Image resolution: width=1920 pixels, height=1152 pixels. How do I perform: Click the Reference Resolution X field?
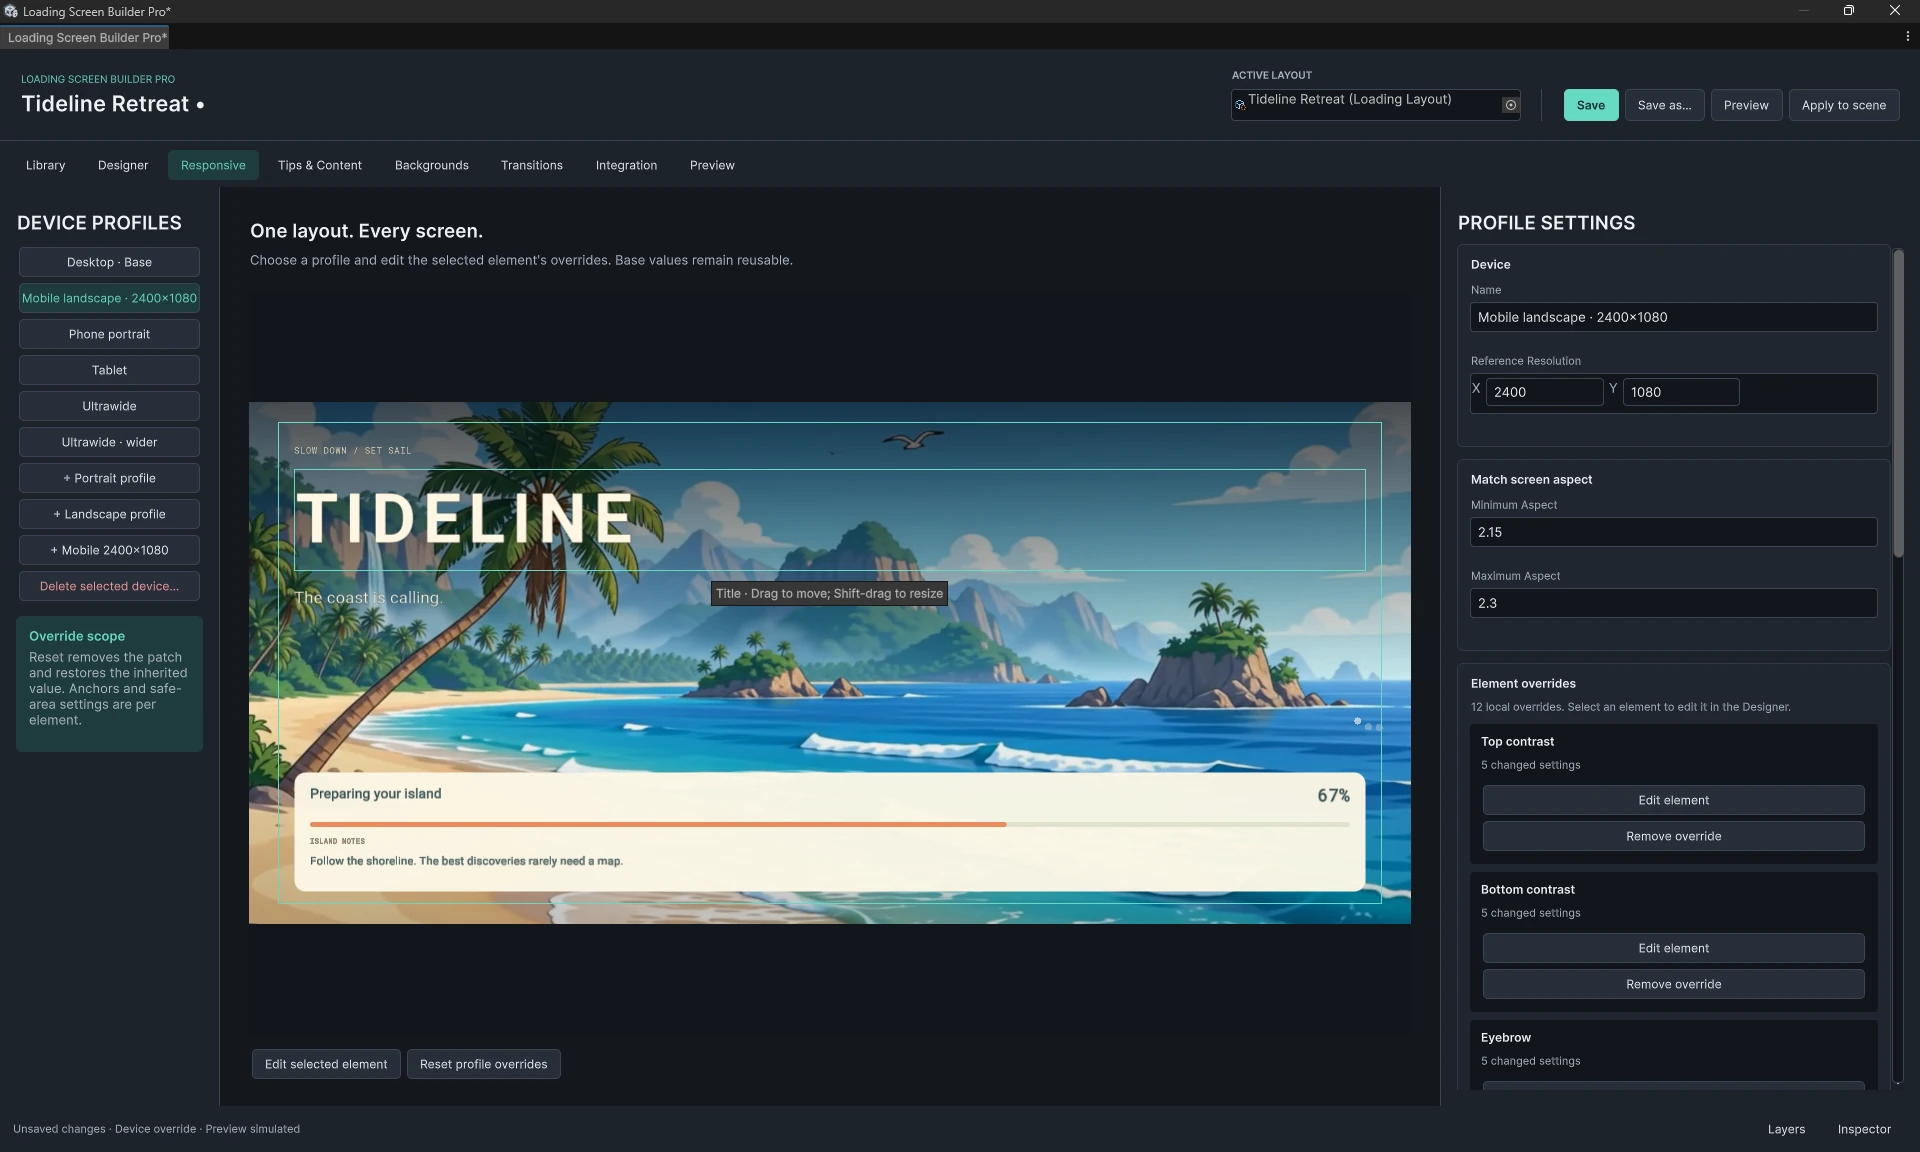pos(1544,392)
